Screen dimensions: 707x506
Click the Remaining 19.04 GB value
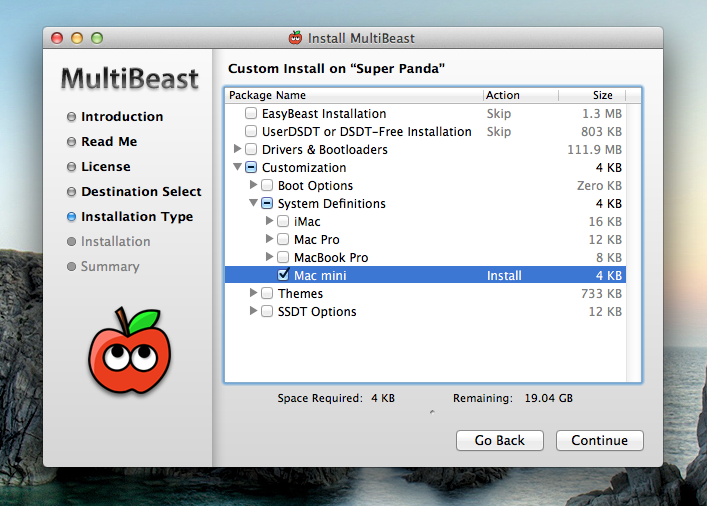[548, 398]
